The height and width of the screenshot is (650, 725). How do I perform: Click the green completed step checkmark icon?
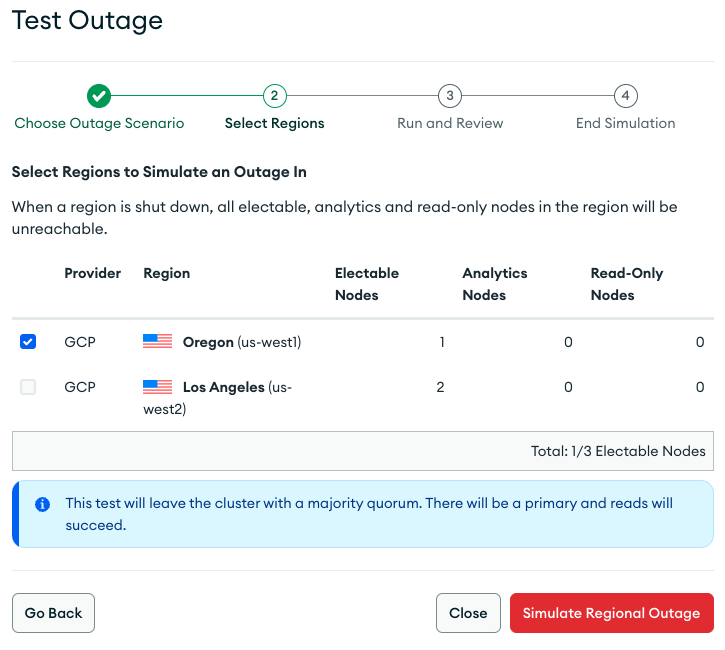coord(99,96)
